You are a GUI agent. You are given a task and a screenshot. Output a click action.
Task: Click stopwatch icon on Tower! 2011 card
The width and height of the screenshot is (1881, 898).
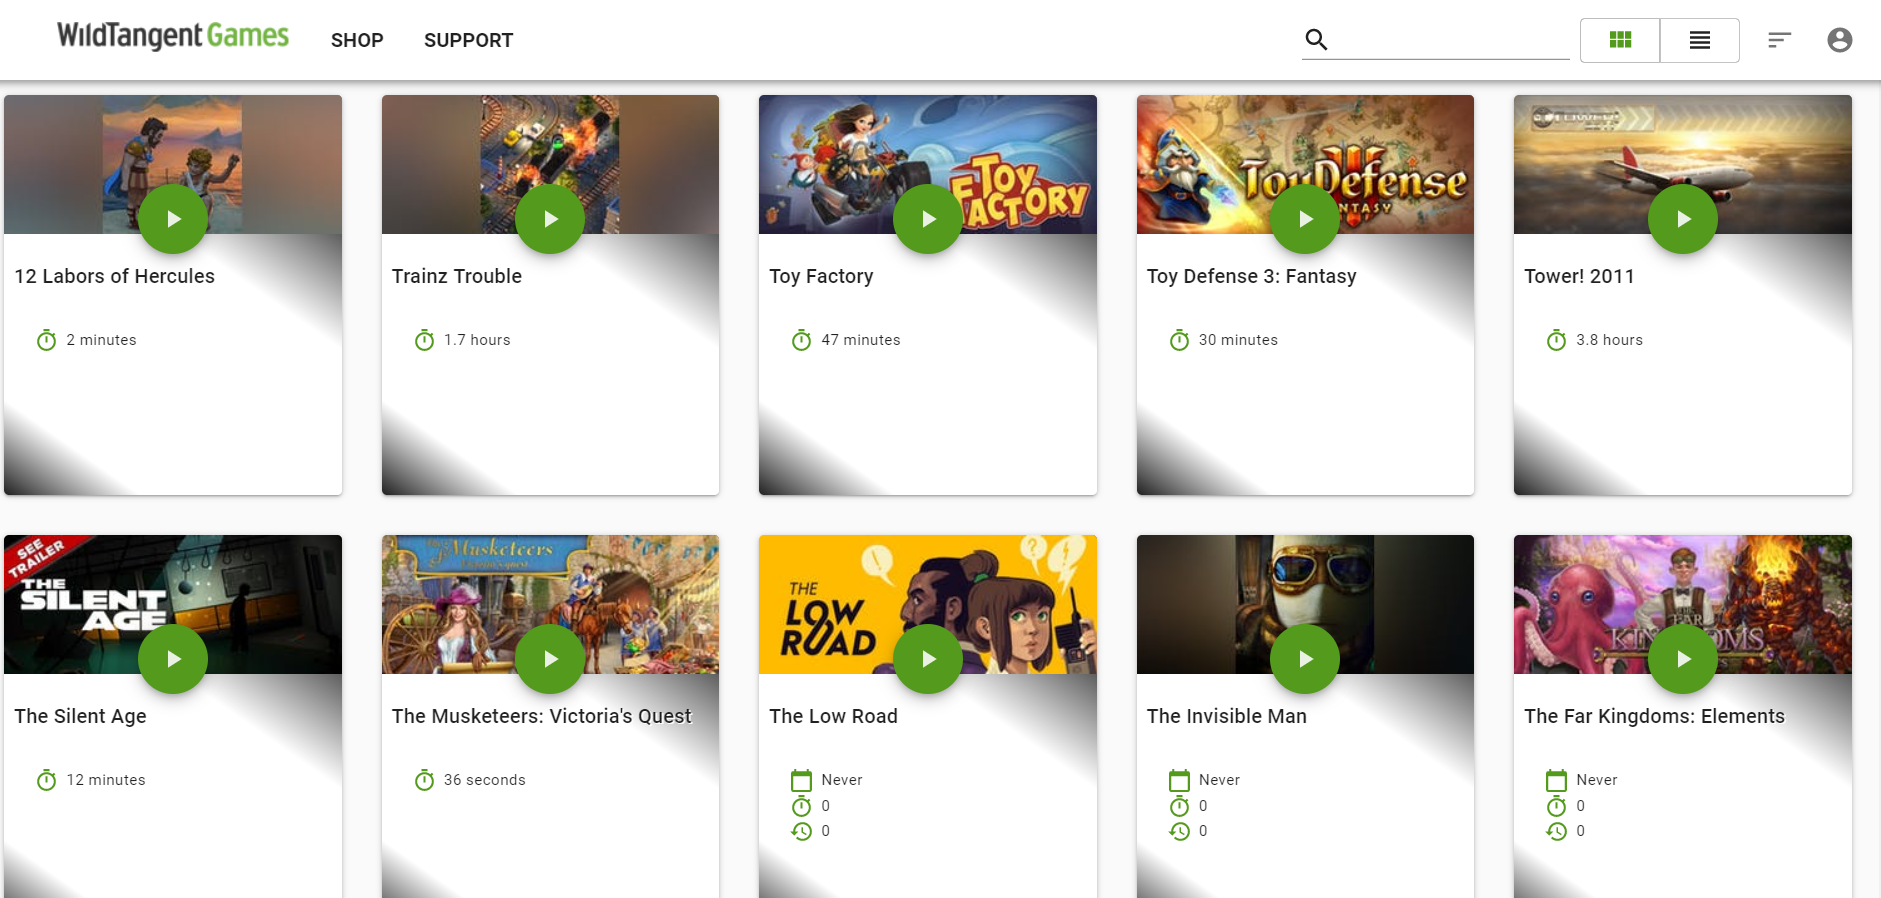tap(1556, 340)
